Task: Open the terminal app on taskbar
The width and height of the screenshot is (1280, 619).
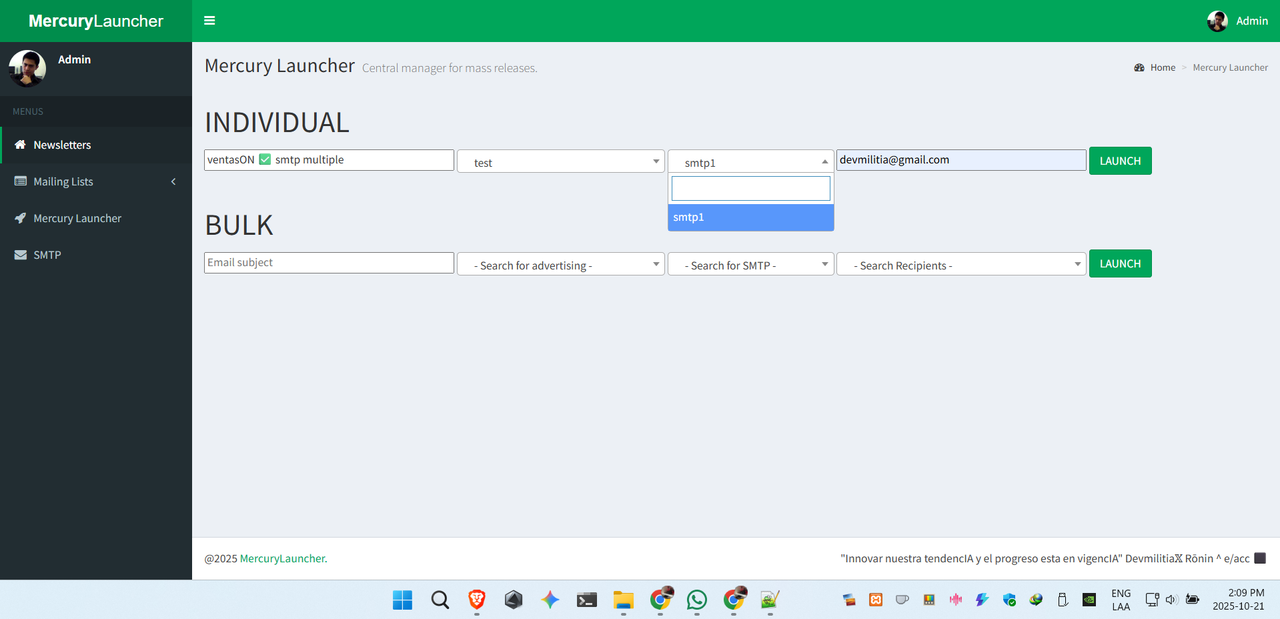Action: coord(587,600)
